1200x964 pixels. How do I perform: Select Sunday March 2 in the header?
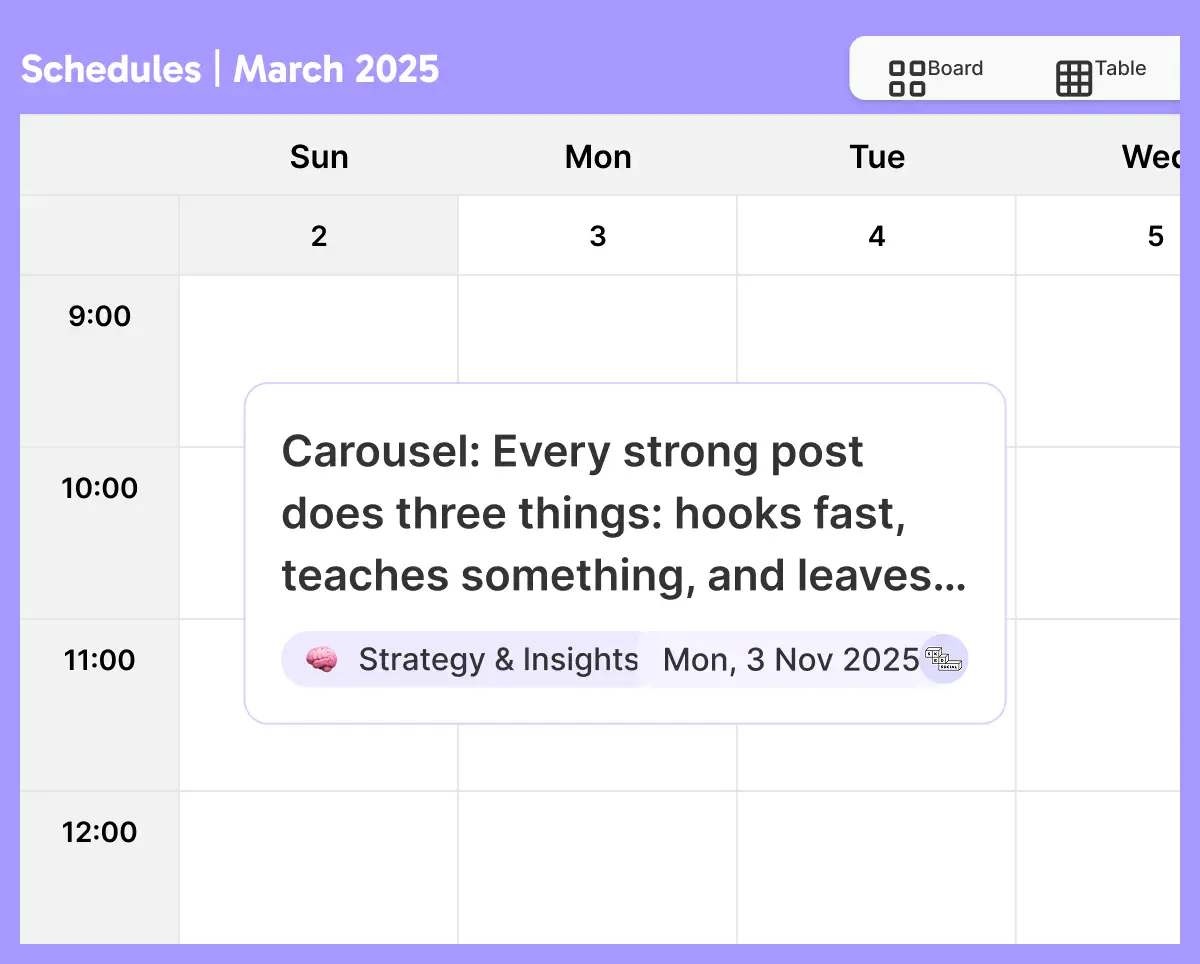point(318,235)
